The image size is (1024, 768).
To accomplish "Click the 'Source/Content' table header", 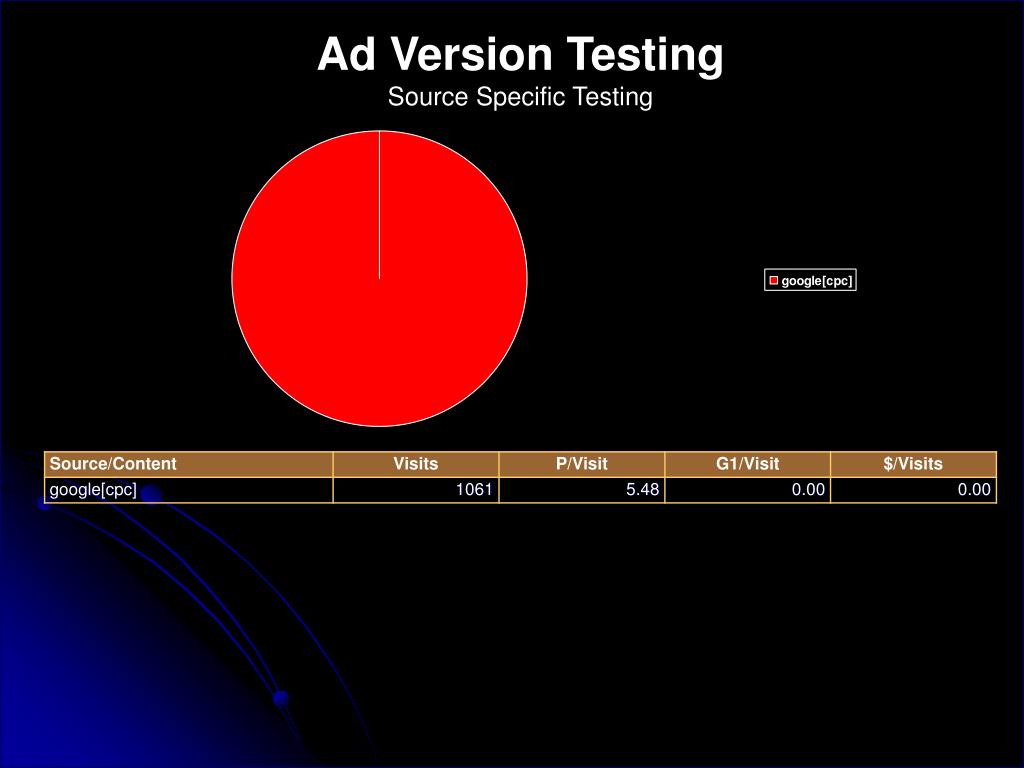I will click(189, 464).
